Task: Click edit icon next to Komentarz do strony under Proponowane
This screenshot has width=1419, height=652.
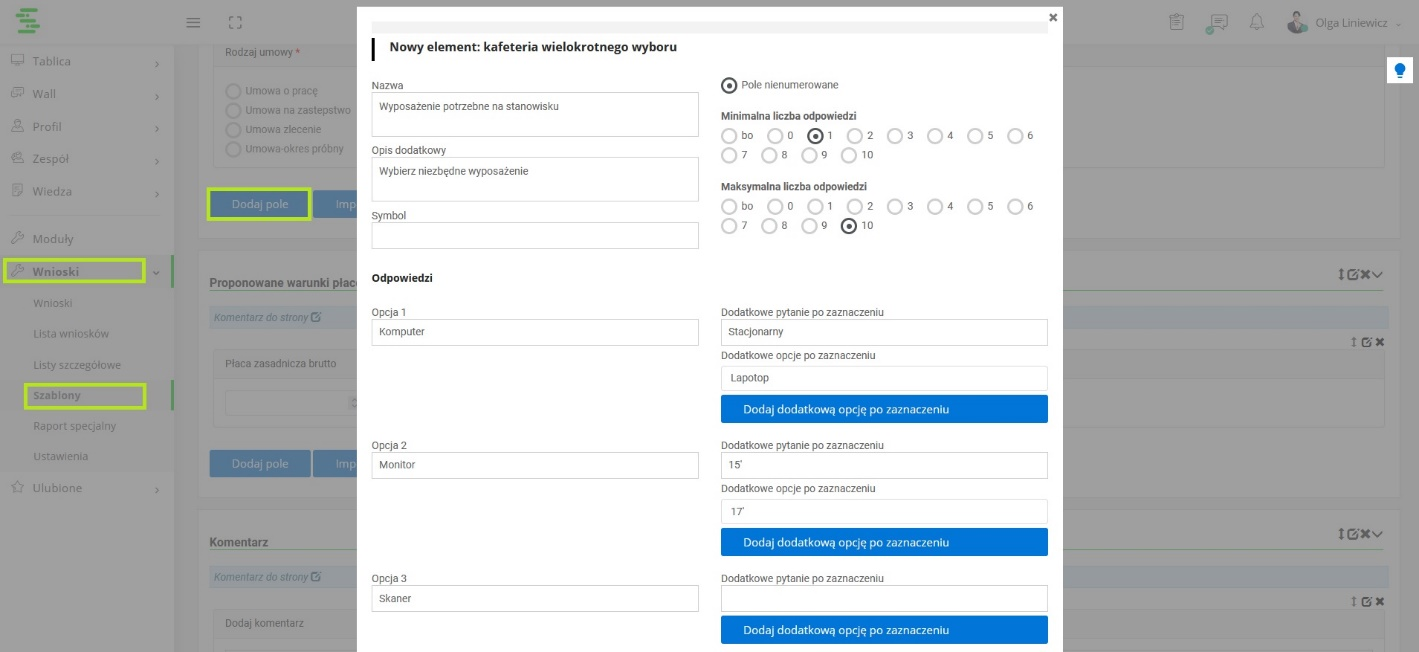Action: (316, 317)
